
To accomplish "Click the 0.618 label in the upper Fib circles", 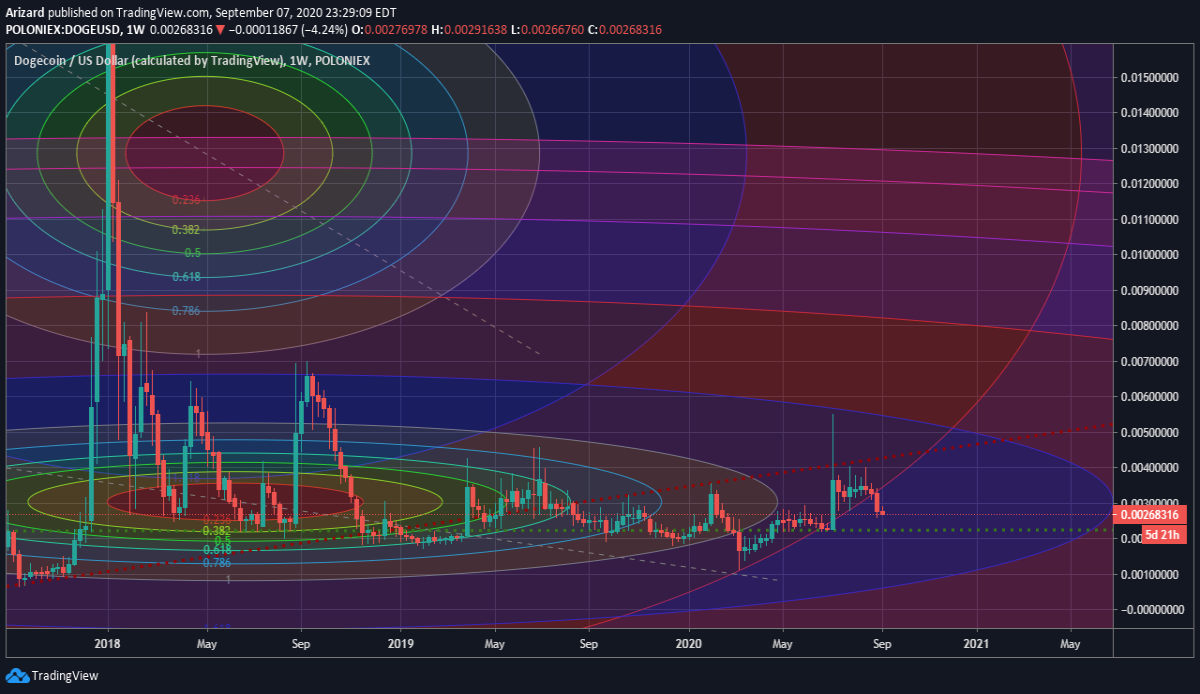I will click(186, 277).
